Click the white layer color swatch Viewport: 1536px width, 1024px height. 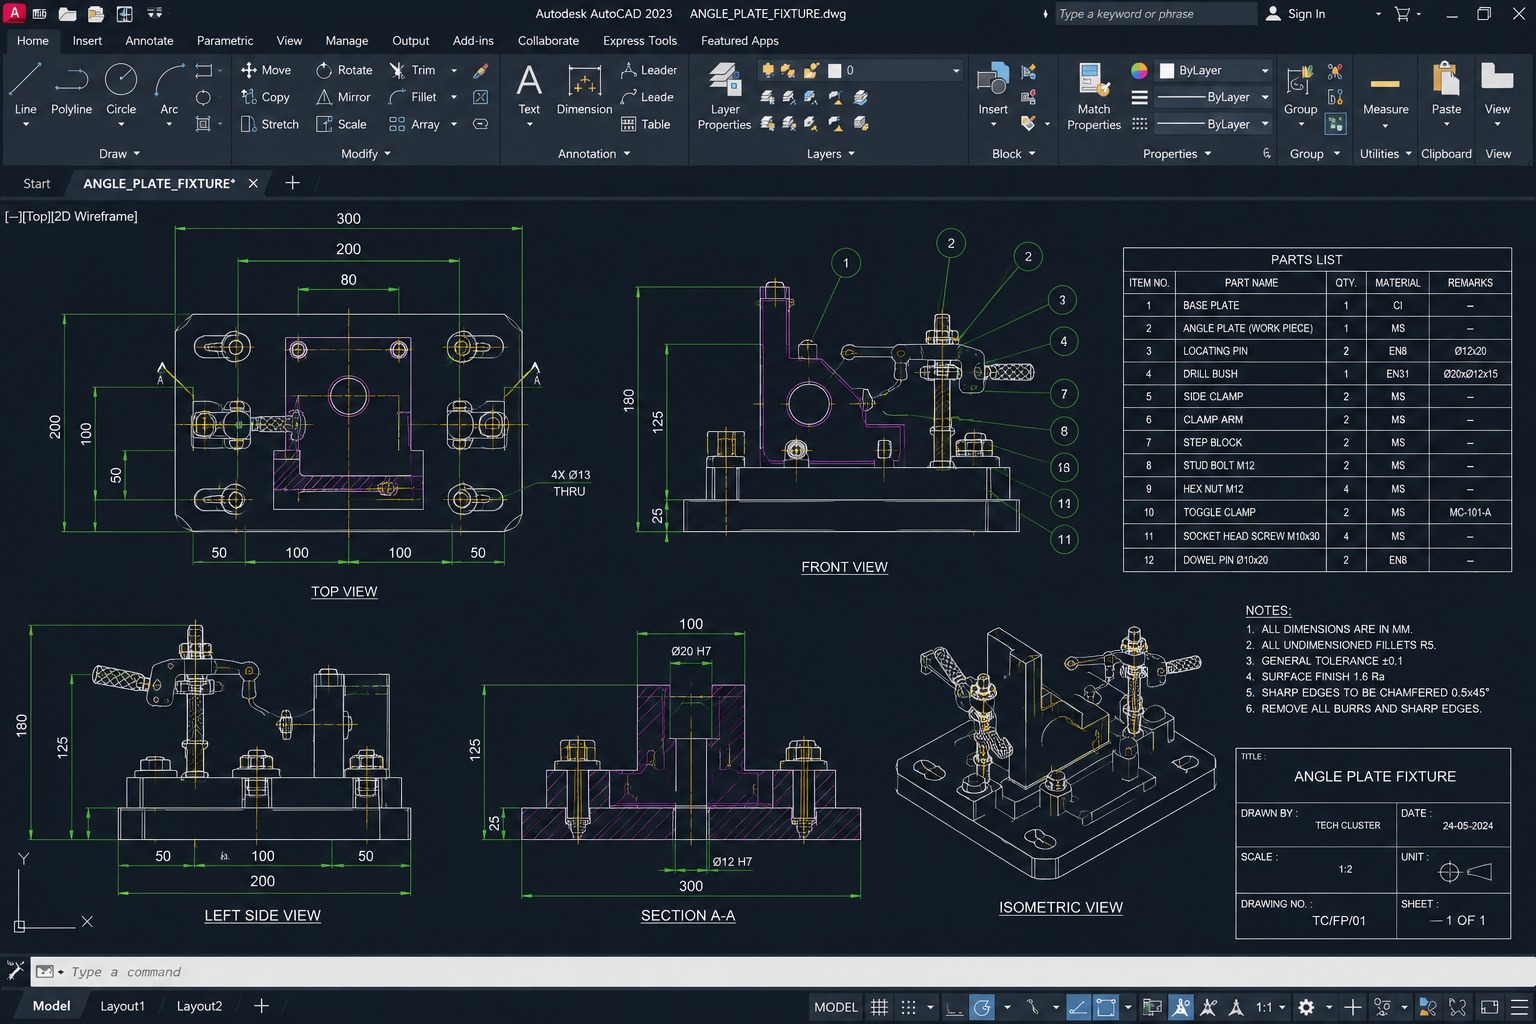(x=834, y=71)
